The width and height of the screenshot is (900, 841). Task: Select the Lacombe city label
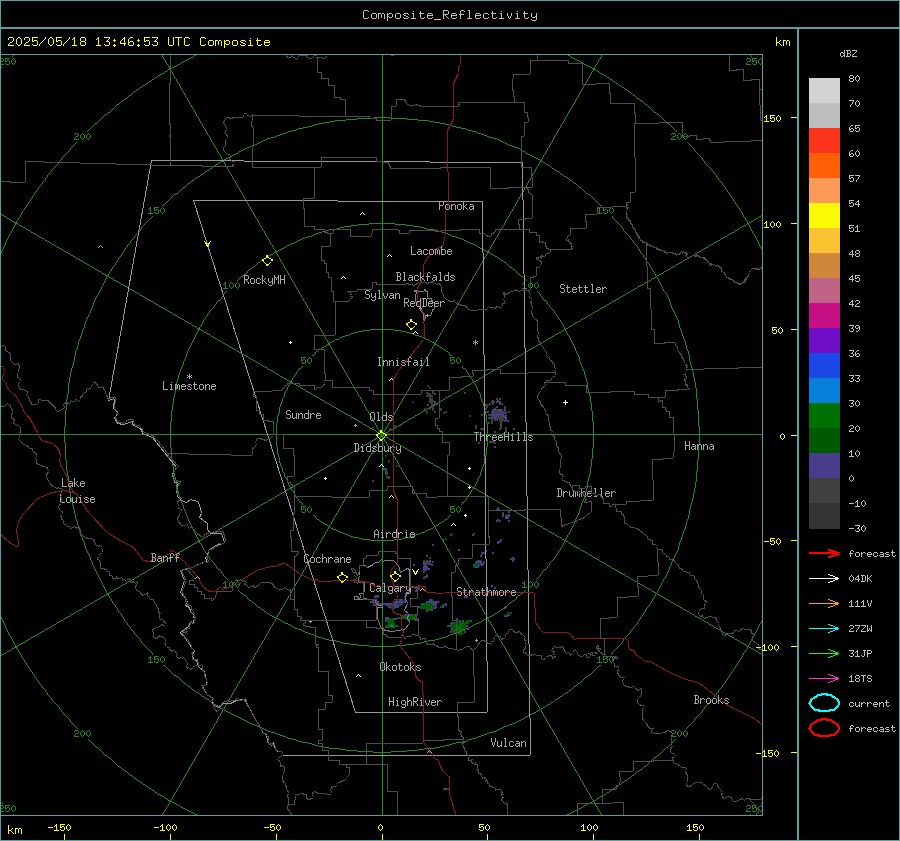coord(431,251)
